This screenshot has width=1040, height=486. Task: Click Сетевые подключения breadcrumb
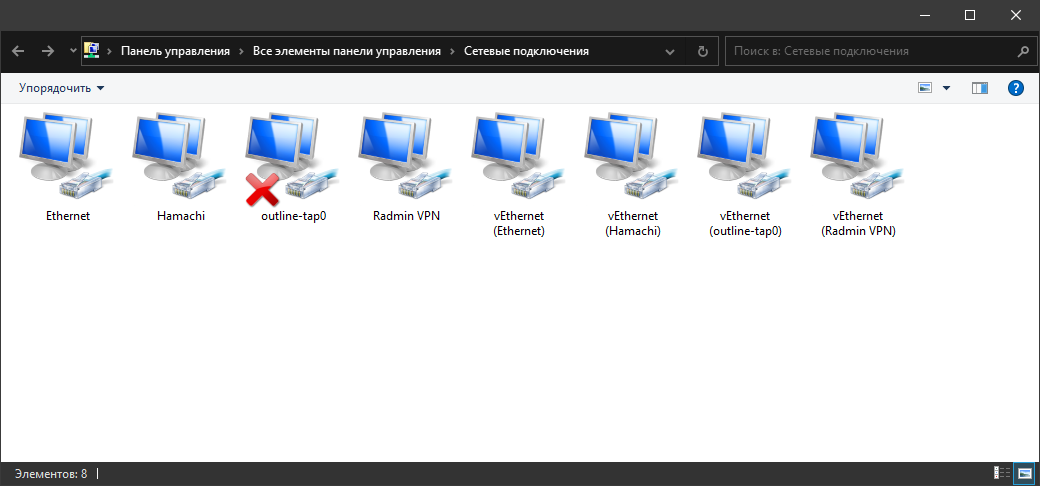click(x=526, y=51)
